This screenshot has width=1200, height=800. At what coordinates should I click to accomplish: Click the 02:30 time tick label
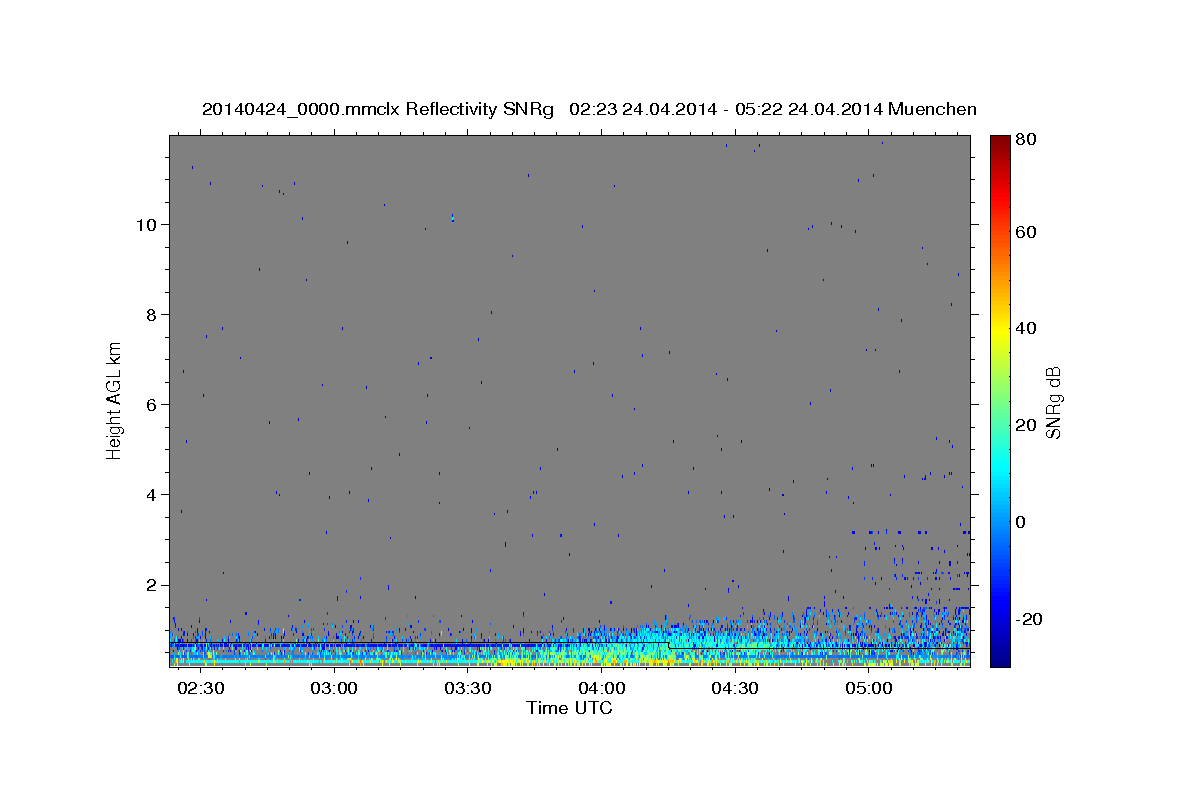200,689
